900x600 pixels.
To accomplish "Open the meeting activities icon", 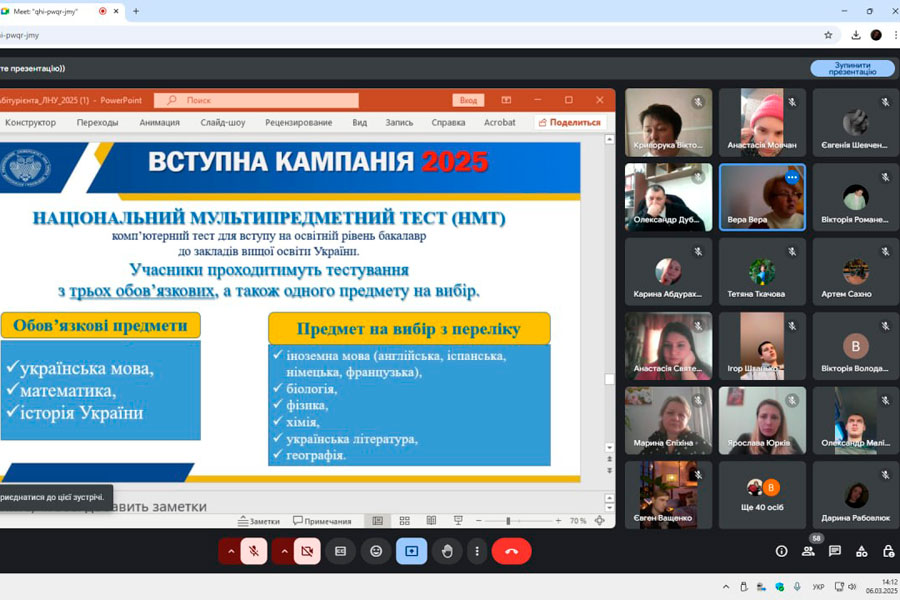I will click(x=862, y=551).
